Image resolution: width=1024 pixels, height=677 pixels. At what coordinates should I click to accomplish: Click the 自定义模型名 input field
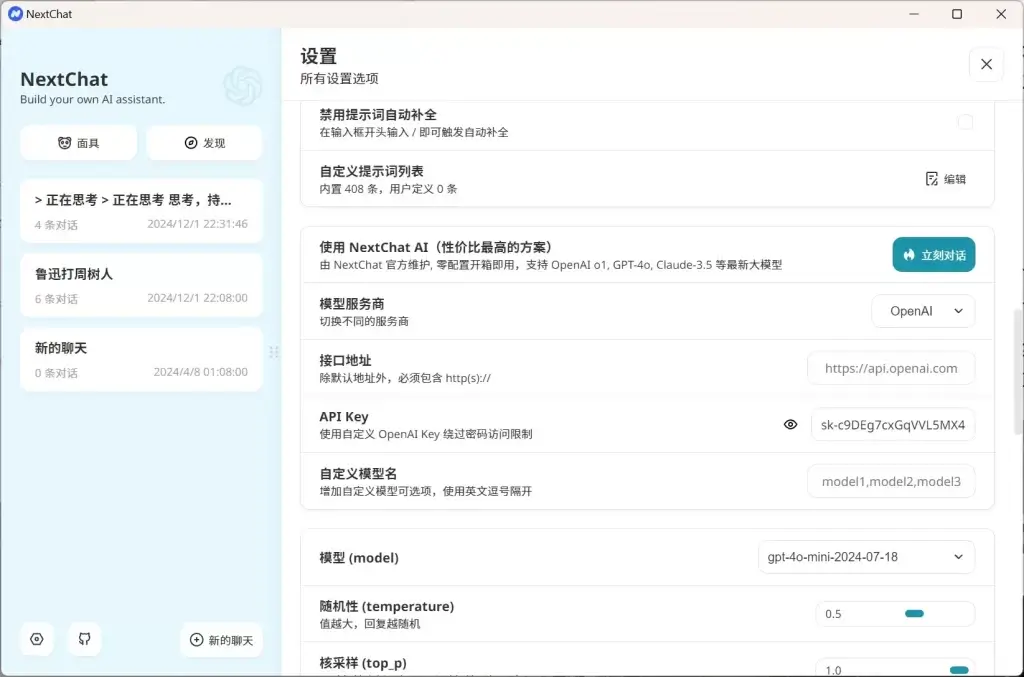pos(891,482)
